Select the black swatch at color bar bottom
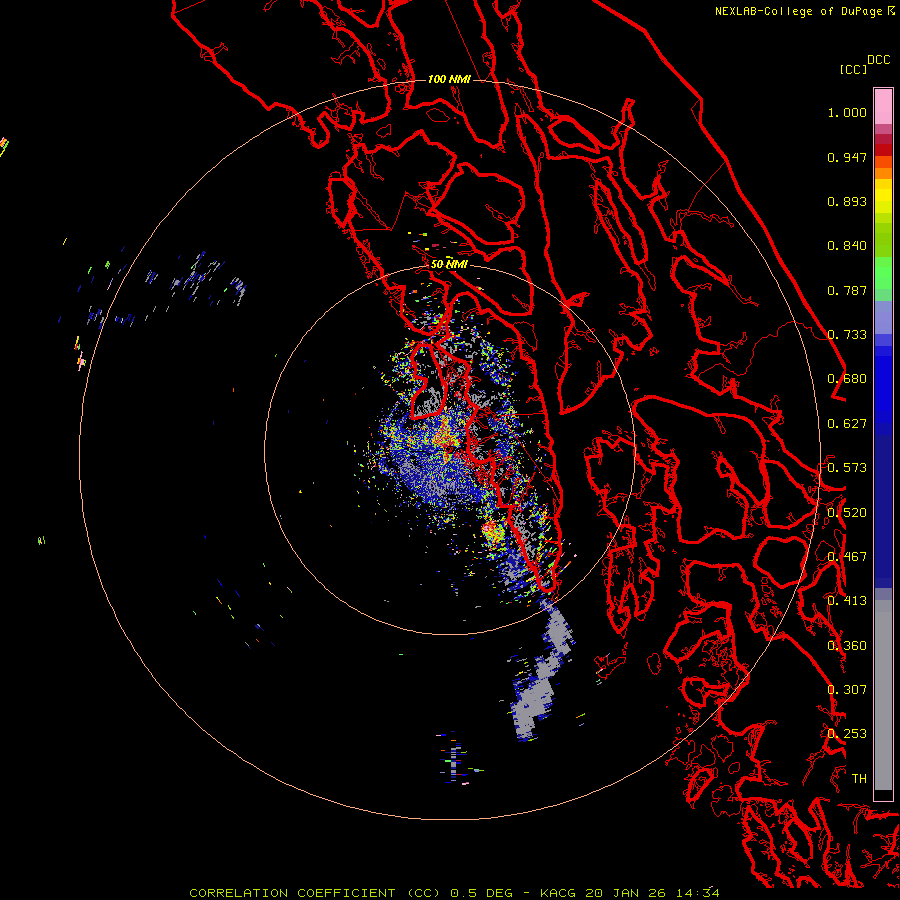900x900 pixels. [x=883, y=795]
